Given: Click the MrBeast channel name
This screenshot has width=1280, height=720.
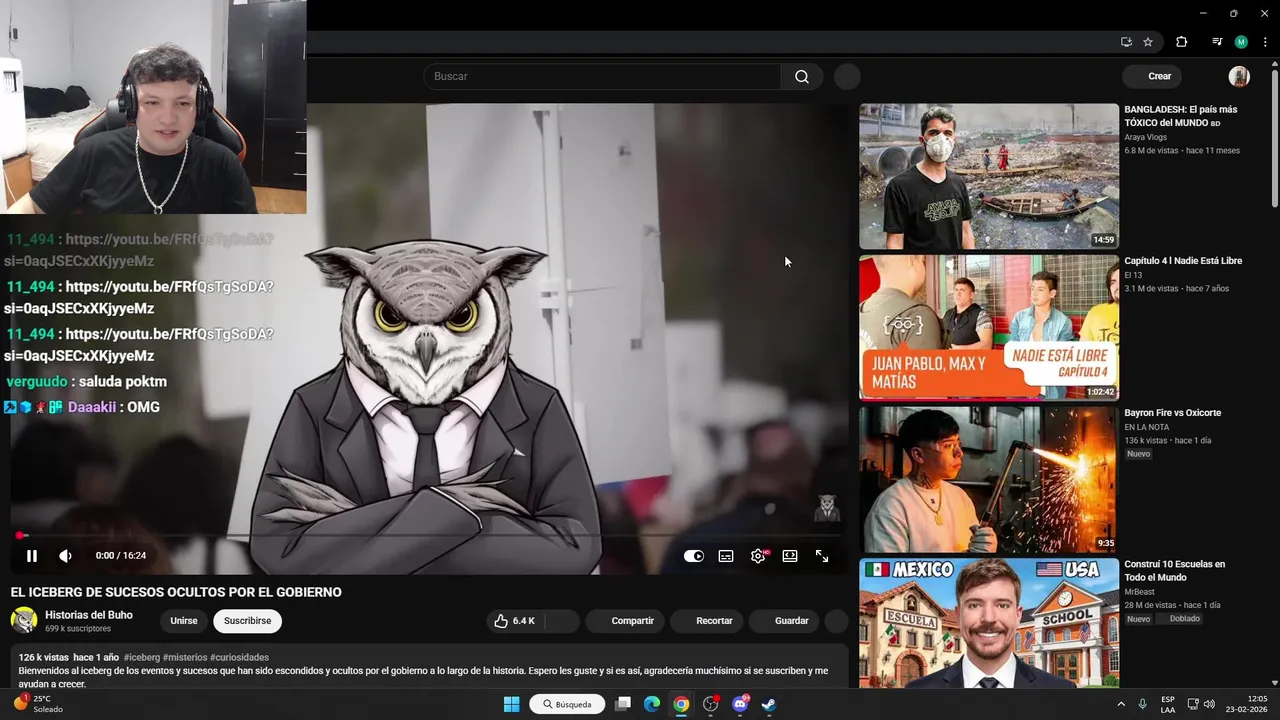Looking at the screenshot, I should 1141,591.
